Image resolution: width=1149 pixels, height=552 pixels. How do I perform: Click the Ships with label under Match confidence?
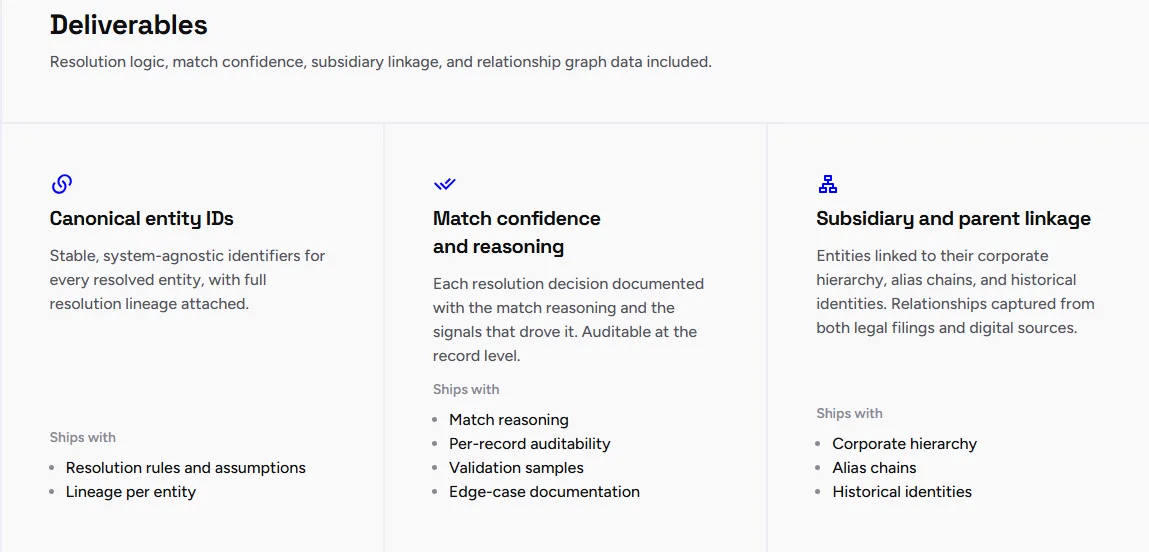pyautogui.click(x=466, y=389)
